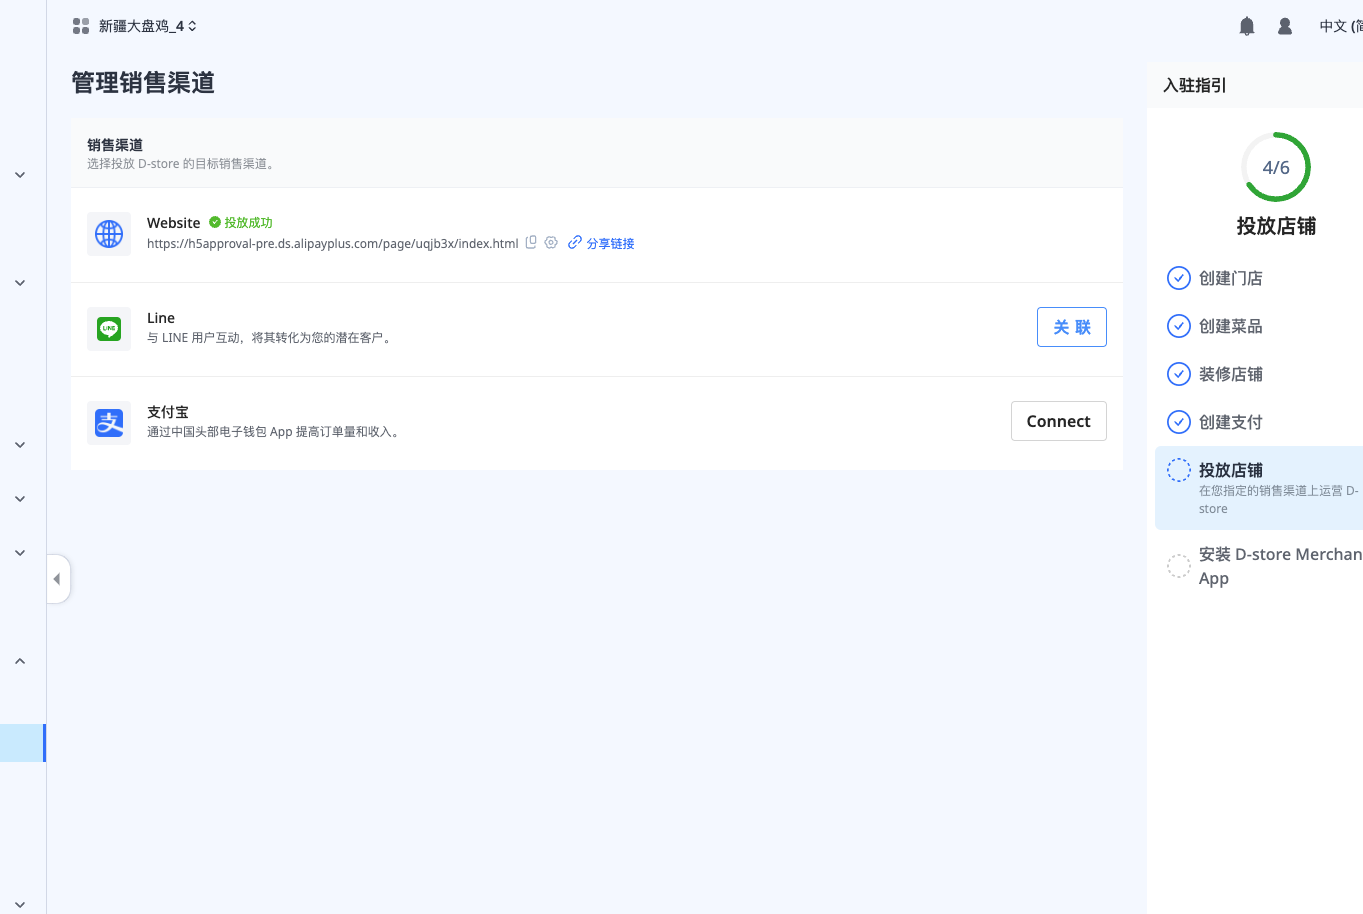
Task: Change the language from 中文
Action: [x=1341, y=26]
